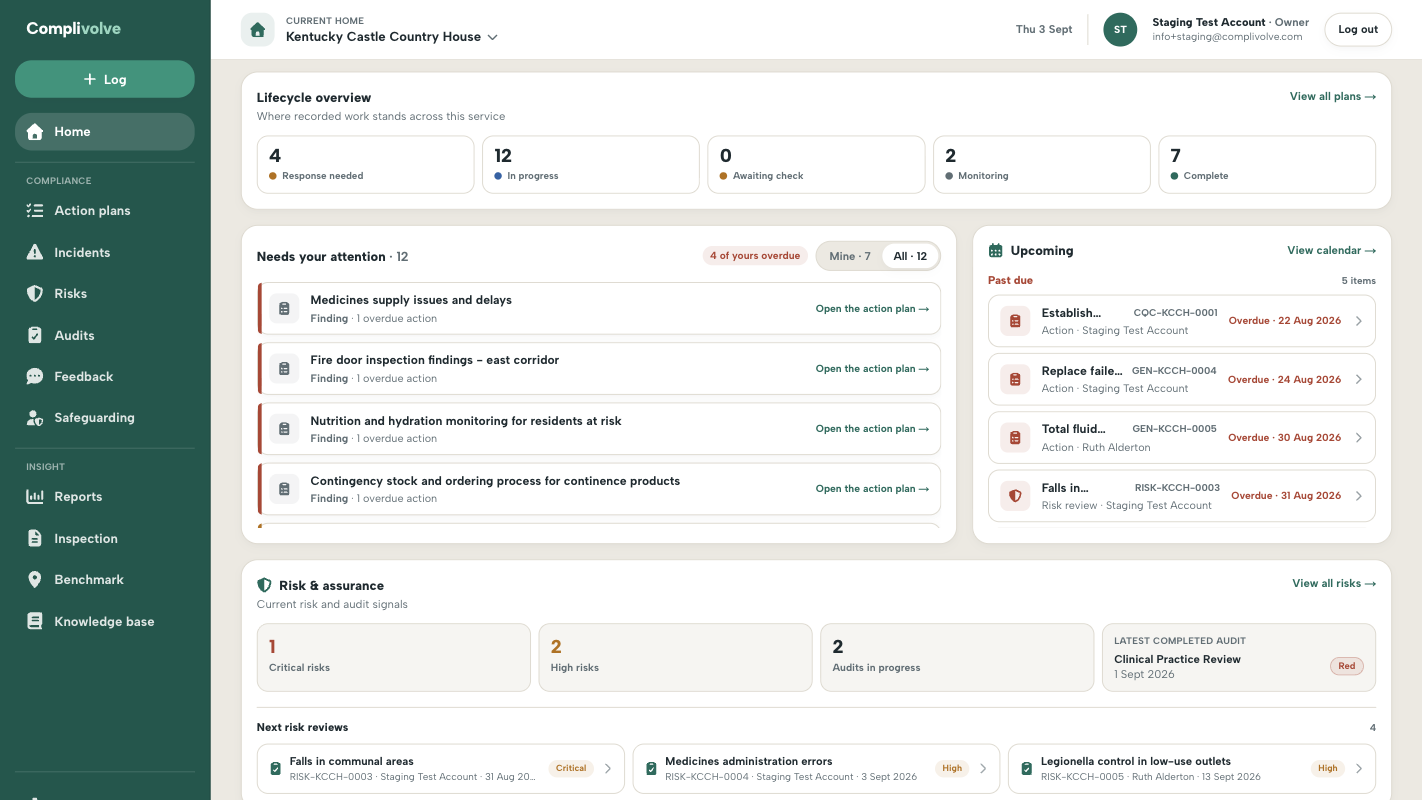Click the Benchmark pin icon
Screen dimensions: 1422x800
(x=35, y=580)
